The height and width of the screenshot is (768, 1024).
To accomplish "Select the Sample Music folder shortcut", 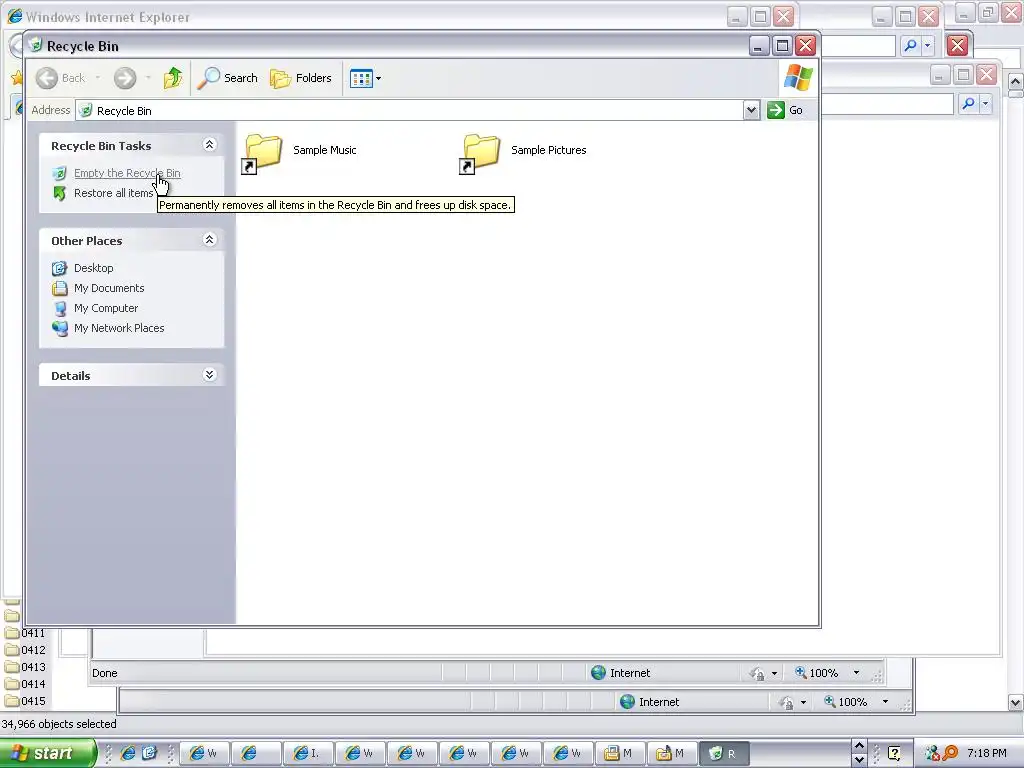I will (x=300, y=153).
